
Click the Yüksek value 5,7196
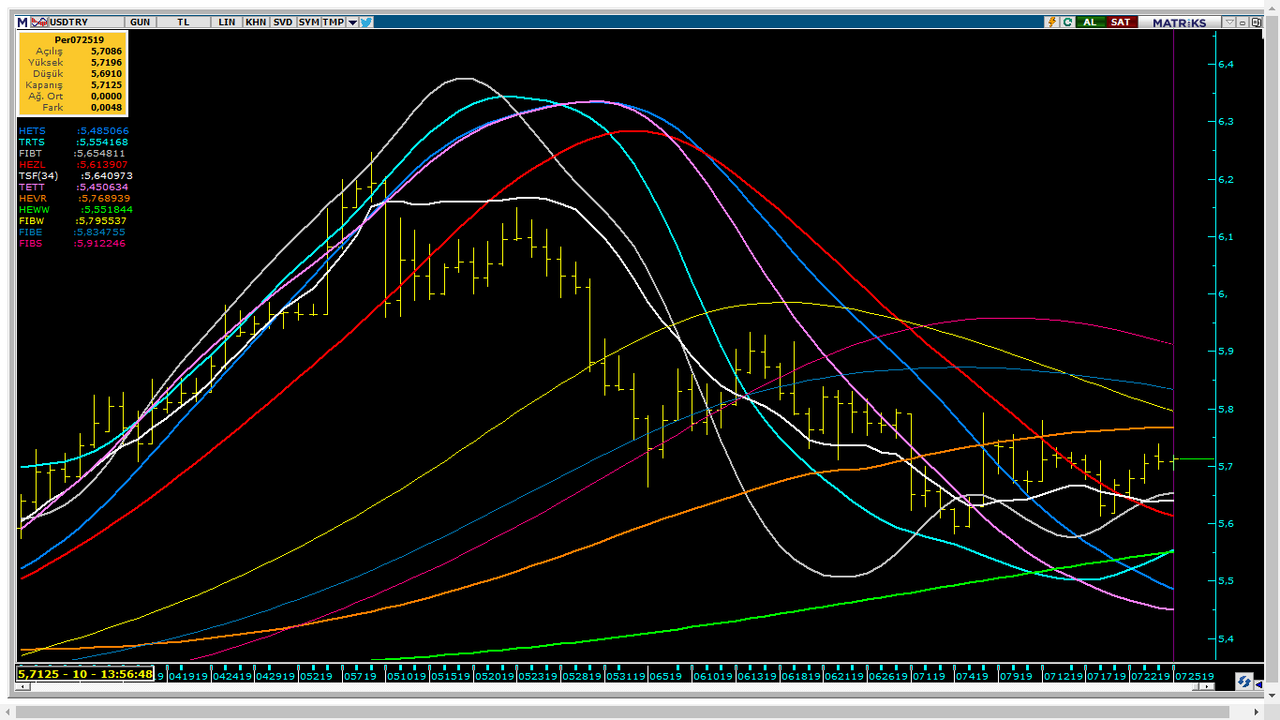tap(106, 62)
